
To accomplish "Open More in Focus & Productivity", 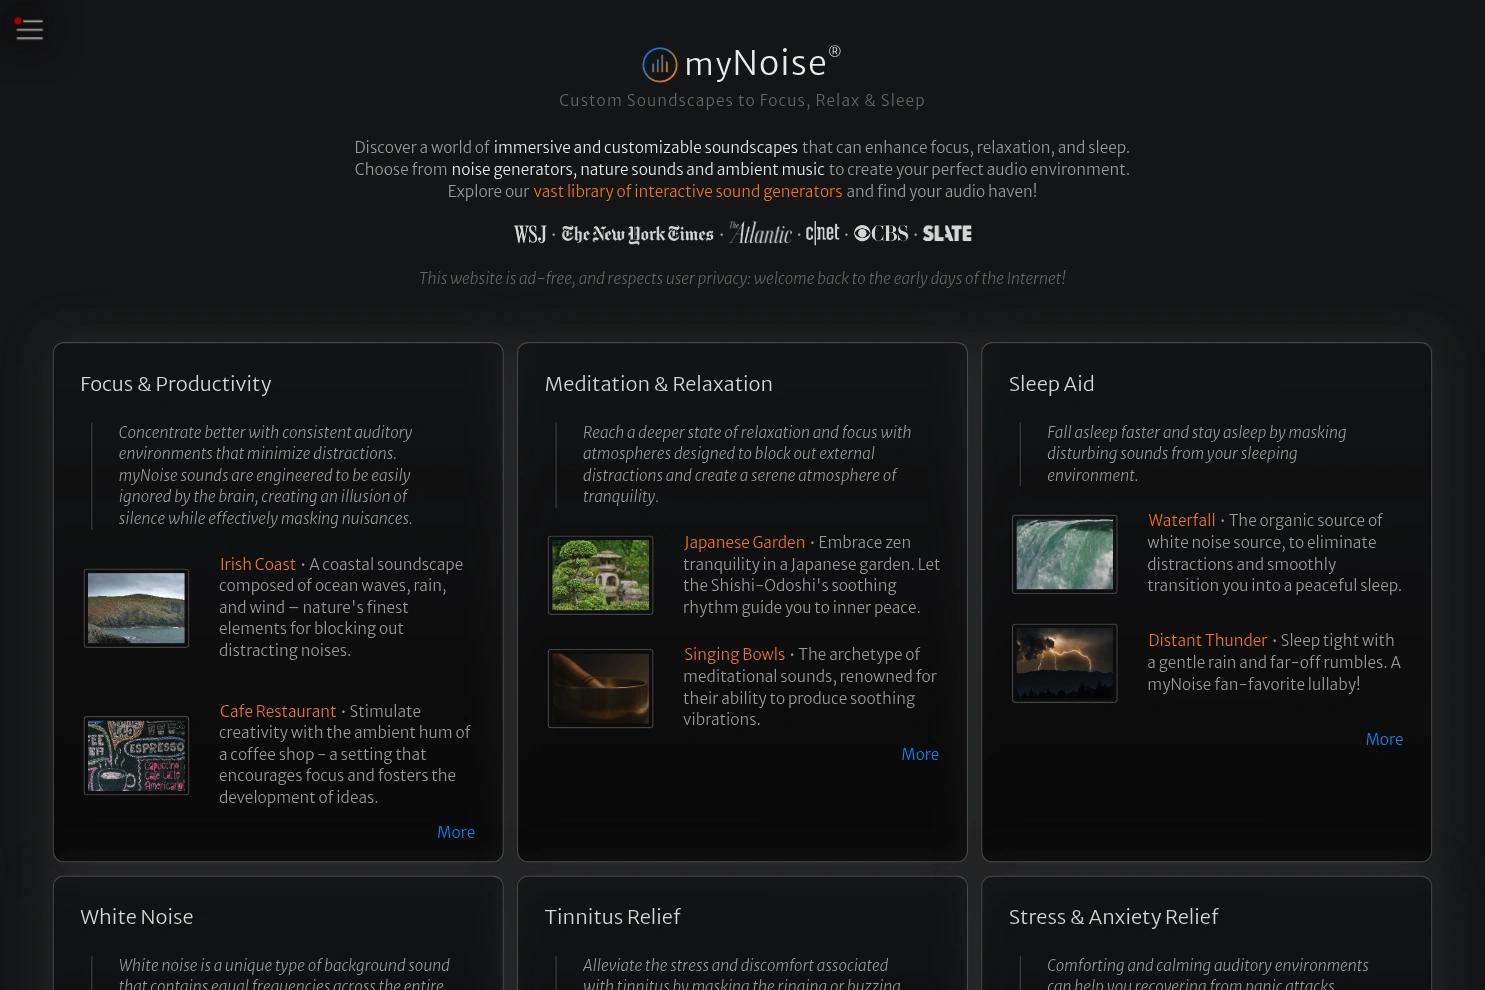I will click(456, 832).
